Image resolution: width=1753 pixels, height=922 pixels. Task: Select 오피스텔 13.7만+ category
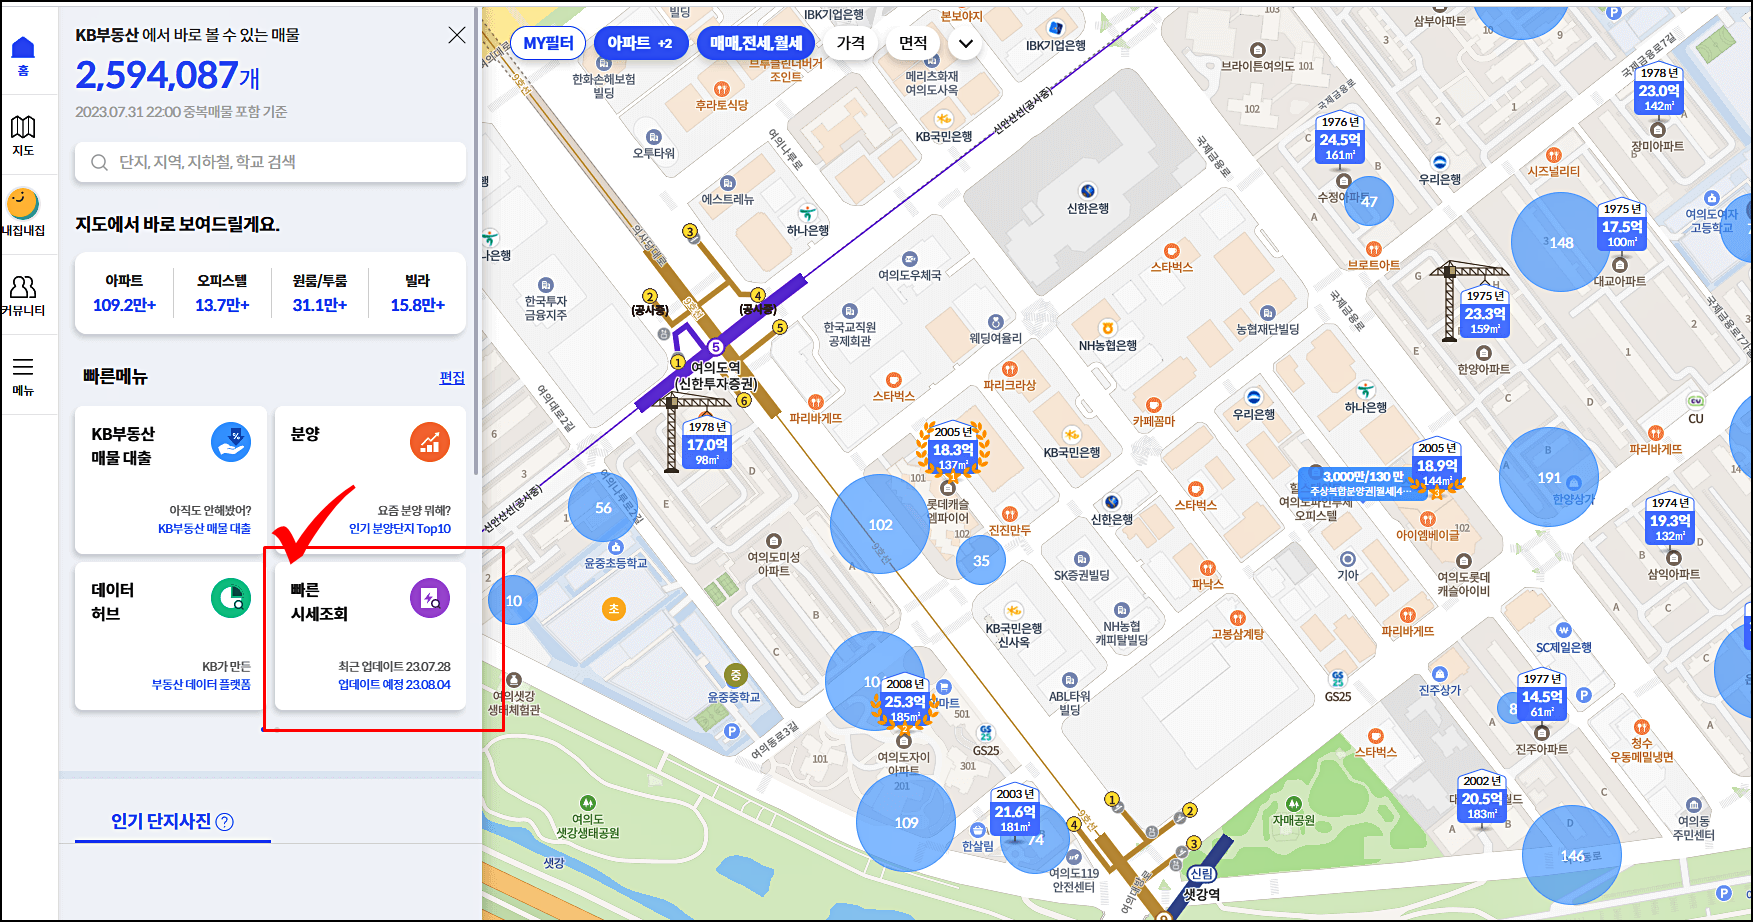222,293
